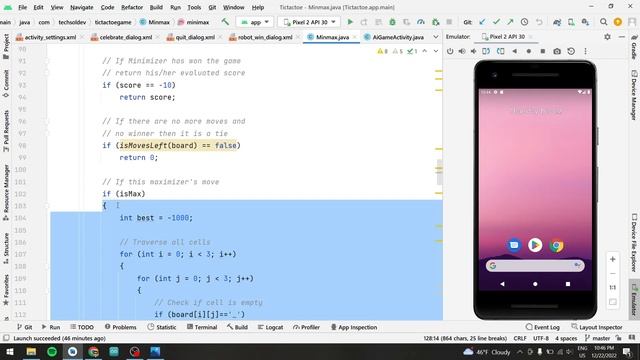Open Chrome from the Windows taskbar
The height and width of the screenshot is (360, 640).
pos(93,352)
